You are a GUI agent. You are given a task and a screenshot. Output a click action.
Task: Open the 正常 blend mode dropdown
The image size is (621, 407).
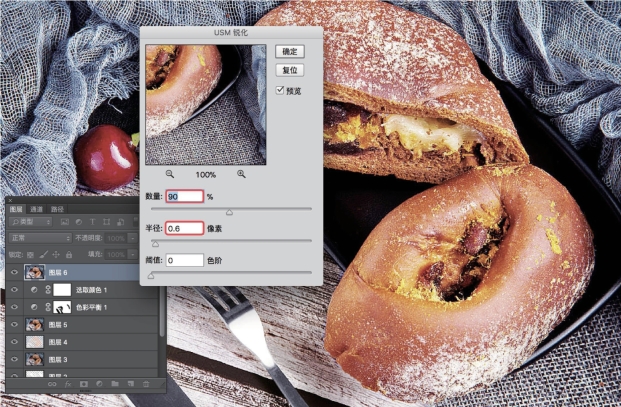coord(40,238)
